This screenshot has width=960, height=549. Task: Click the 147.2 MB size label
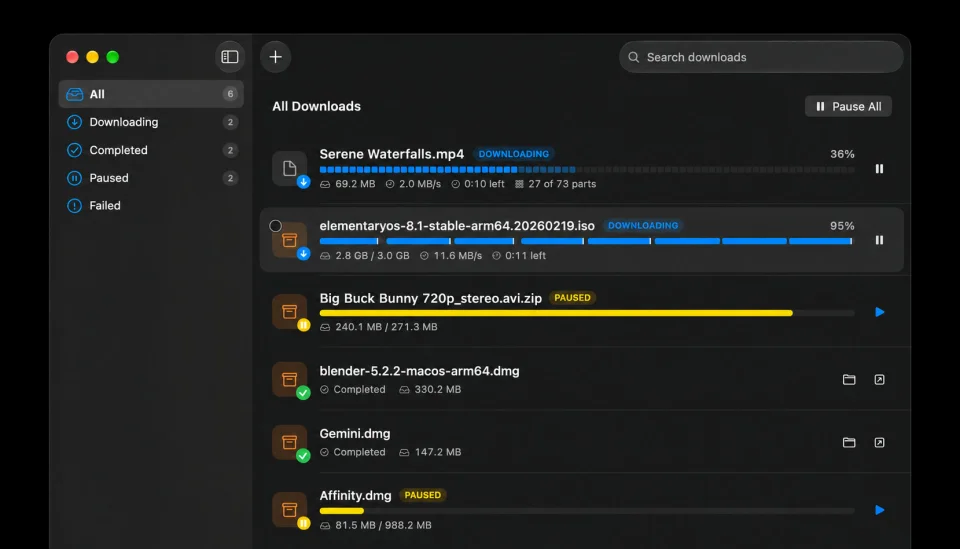tap(438, 452)
